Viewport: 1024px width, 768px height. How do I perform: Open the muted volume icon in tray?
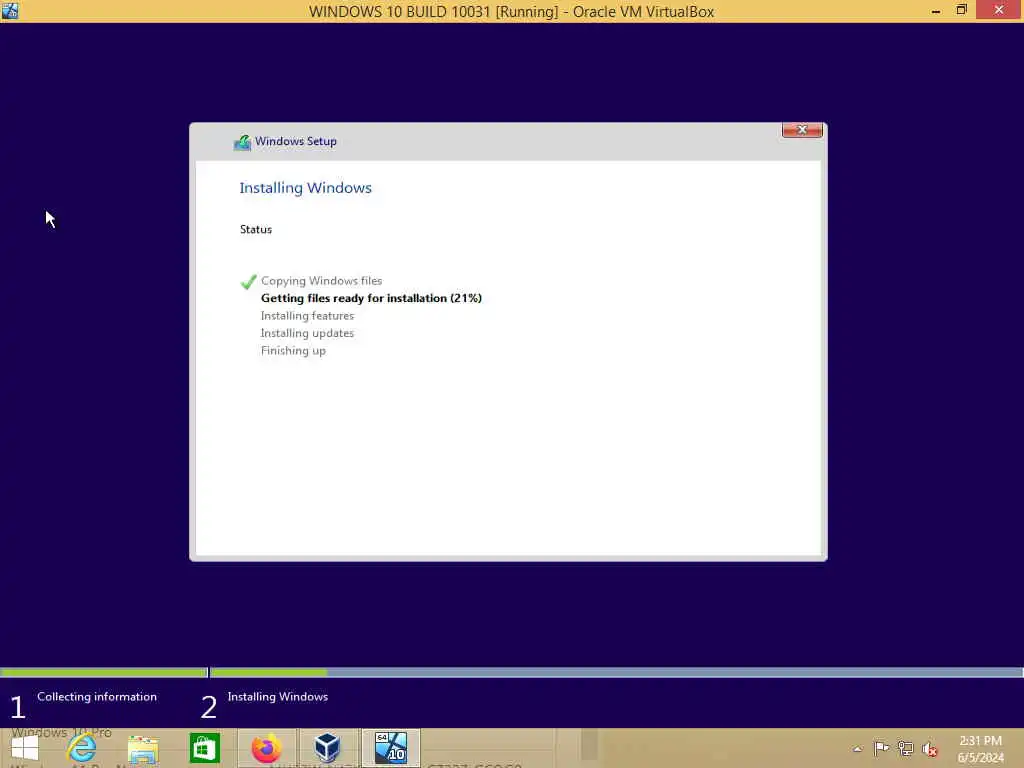point(930,749)
